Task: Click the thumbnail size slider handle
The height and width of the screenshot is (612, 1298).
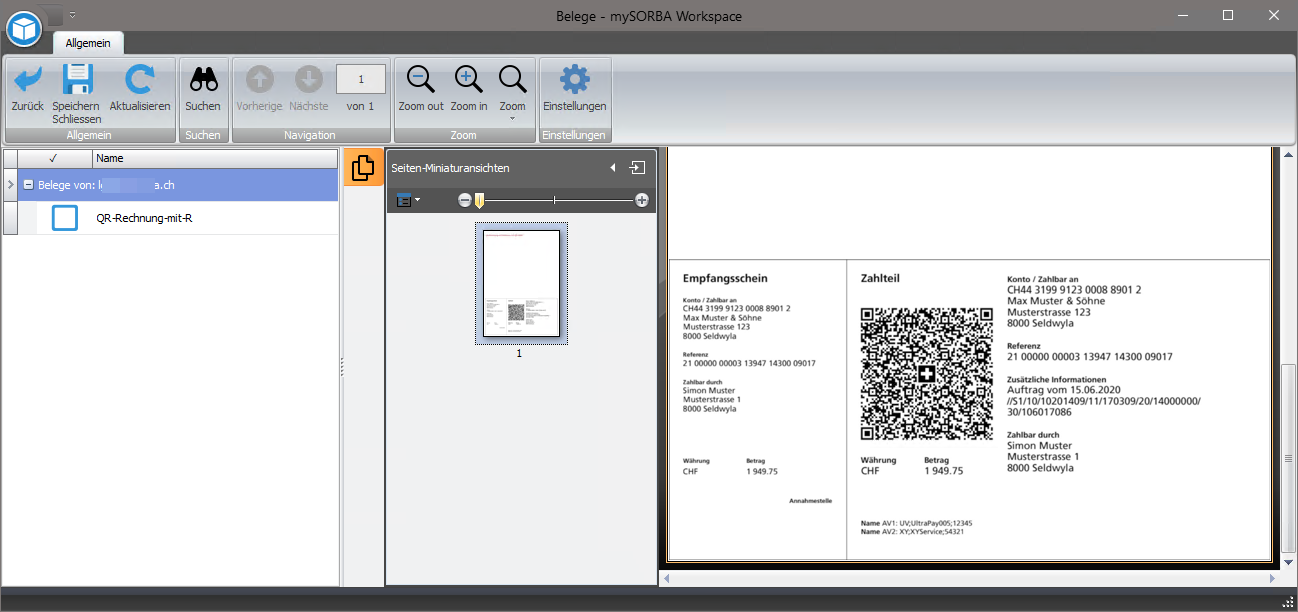Action: (479, 201)
